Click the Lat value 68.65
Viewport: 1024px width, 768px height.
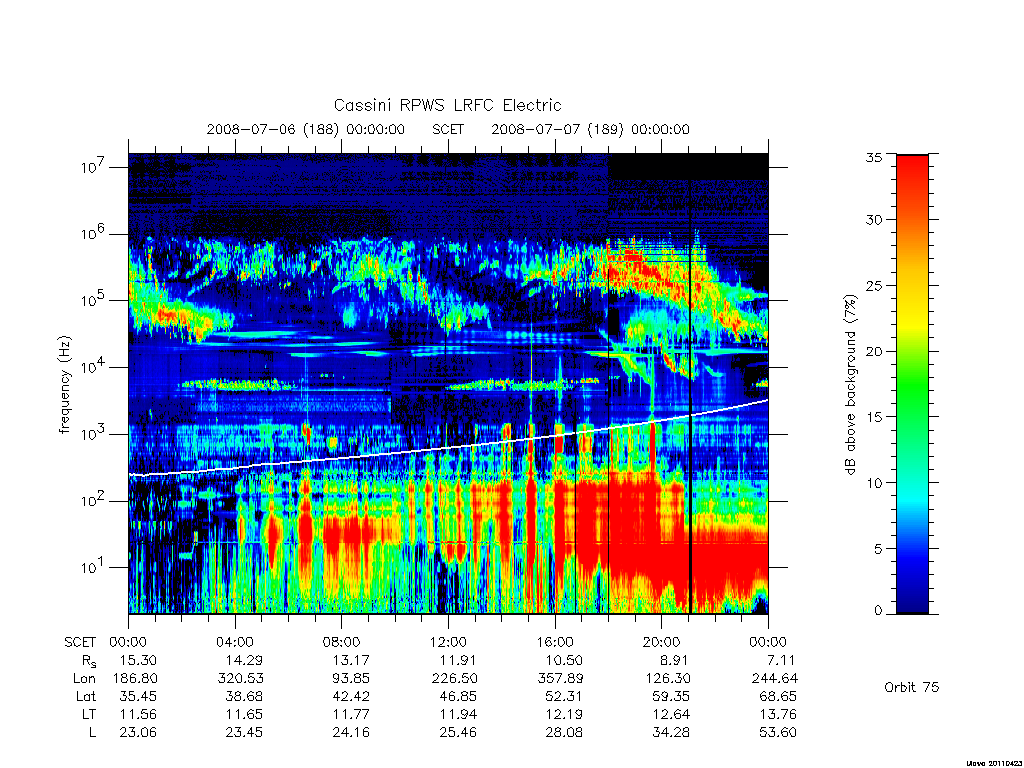(778, 696)
